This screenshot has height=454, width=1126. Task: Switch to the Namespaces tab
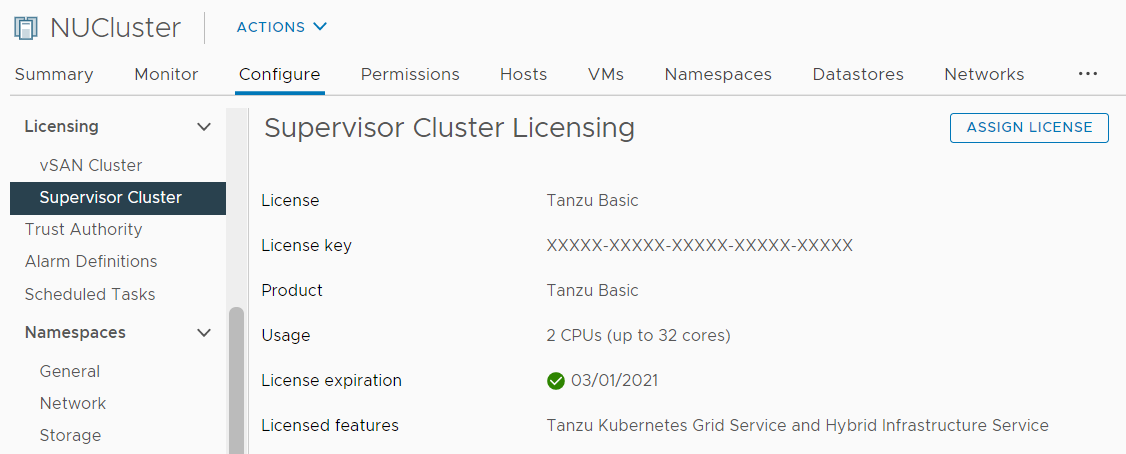pos(718,75)
